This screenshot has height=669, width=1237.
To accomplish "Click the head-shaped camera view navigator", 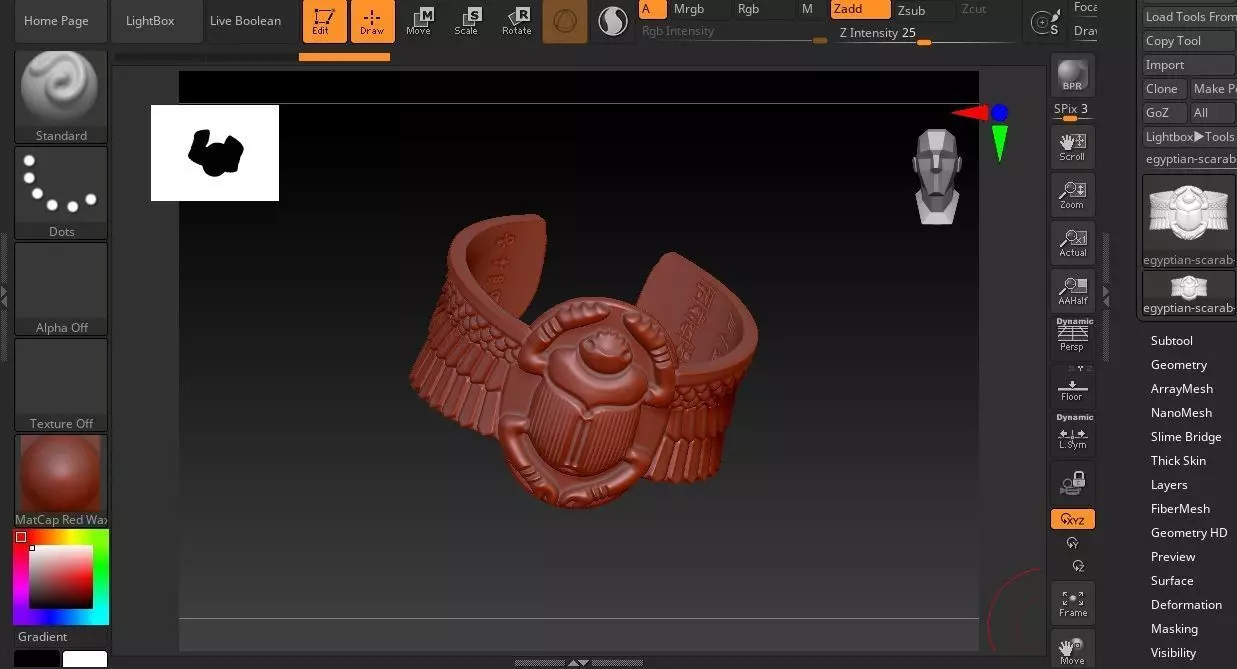I will pyautogui.click(x=938, y=176).
